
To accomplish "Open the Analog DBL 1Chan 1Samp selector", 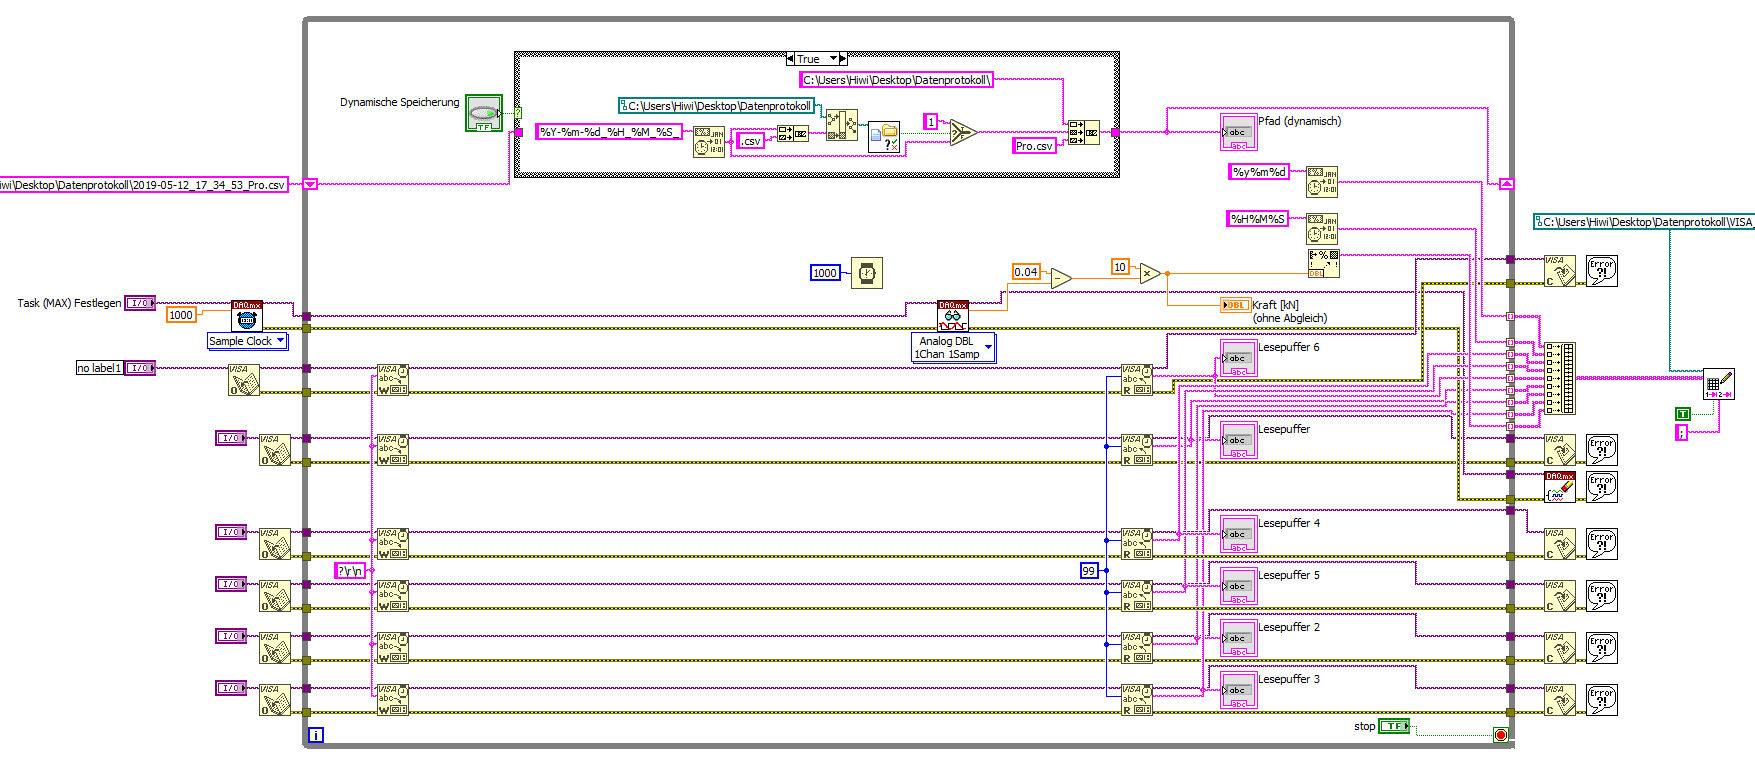I will (x=953, y=347).
